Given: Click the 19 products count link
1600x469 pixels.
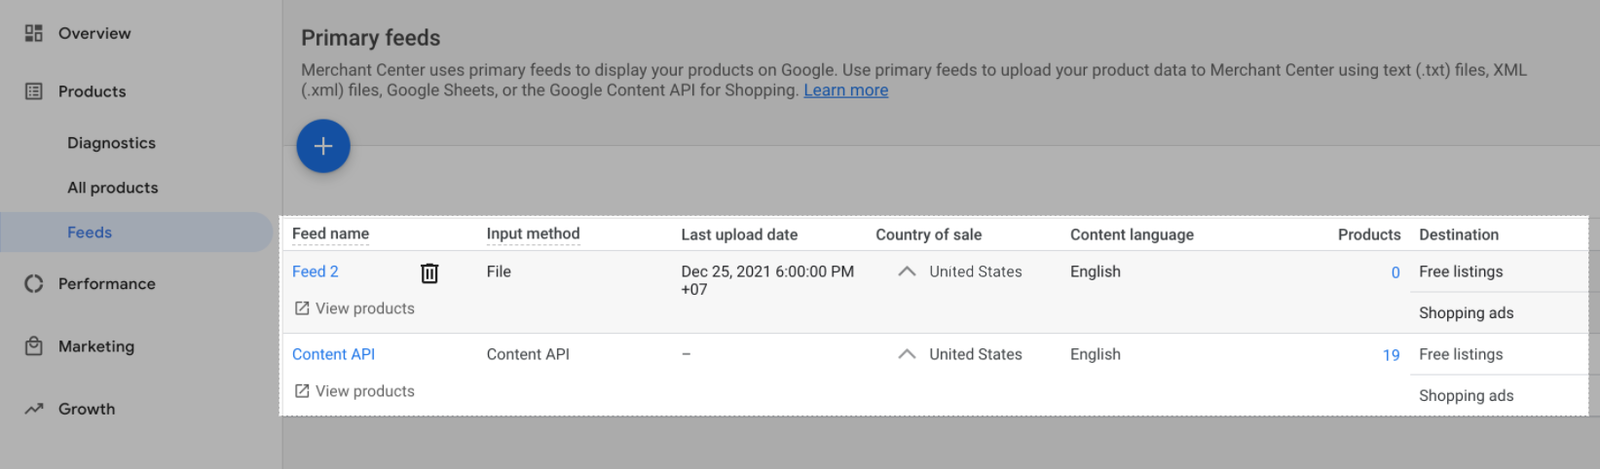Looking at the screenshot, I should pos(1390,355).
